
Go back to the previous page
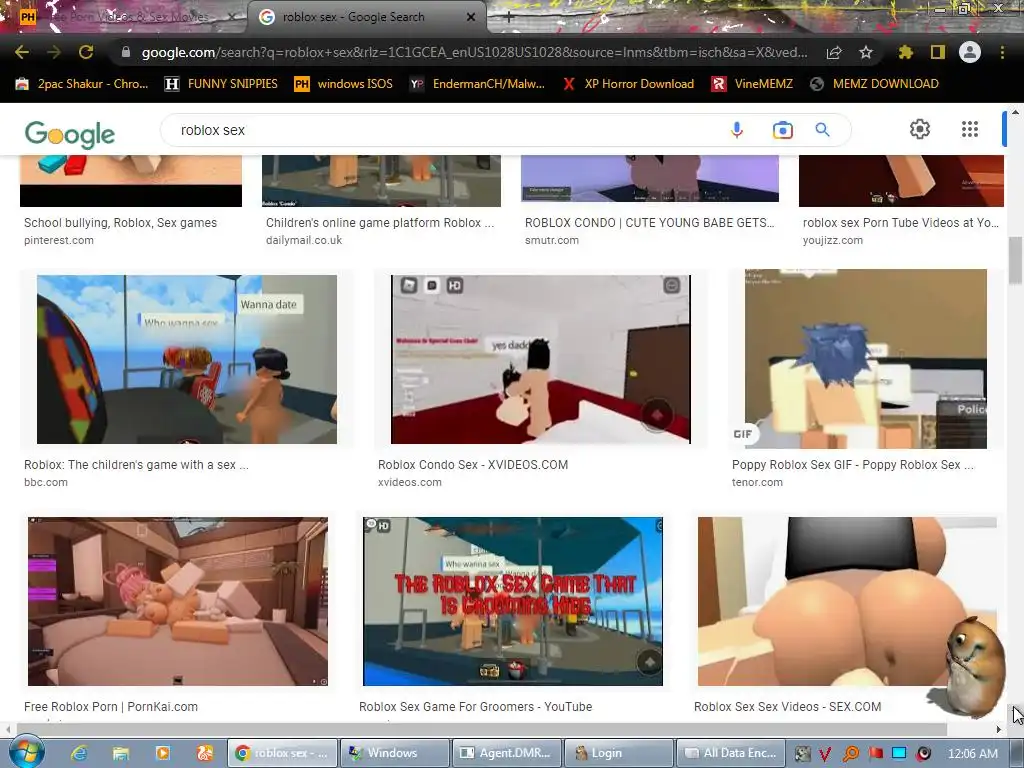click(22, 52)
